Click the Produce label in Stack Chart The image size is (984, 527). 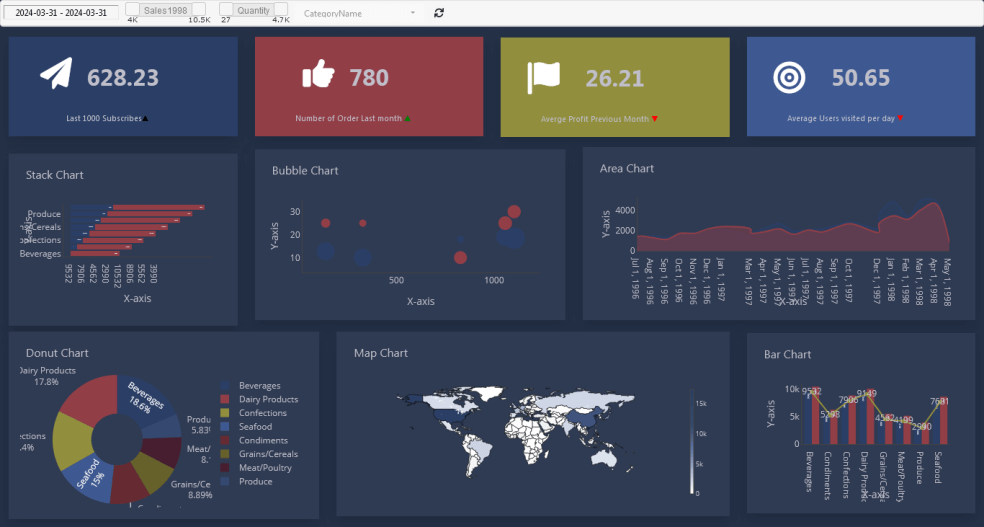click(44, 214)
